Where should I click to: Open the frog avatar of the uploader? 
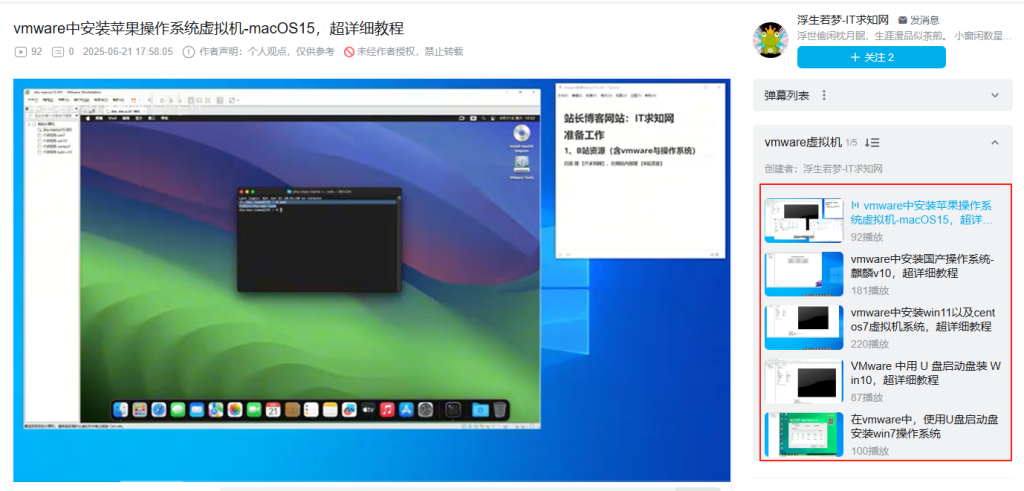click(x=771, y=40)
